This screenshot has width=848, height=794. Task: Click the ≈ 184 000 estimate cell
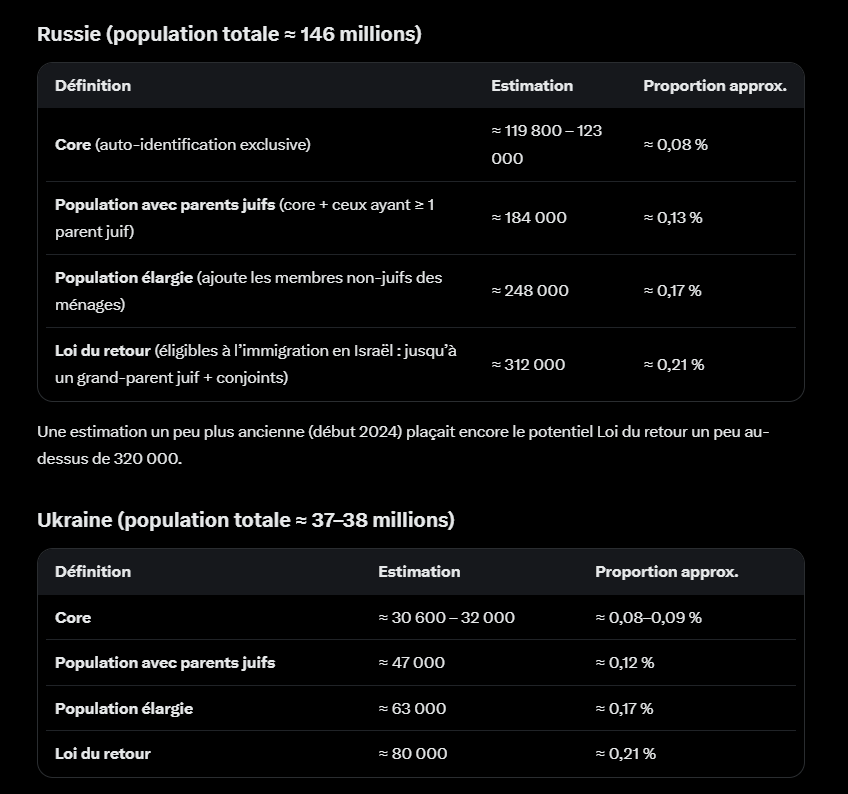(x=528, y=217)
